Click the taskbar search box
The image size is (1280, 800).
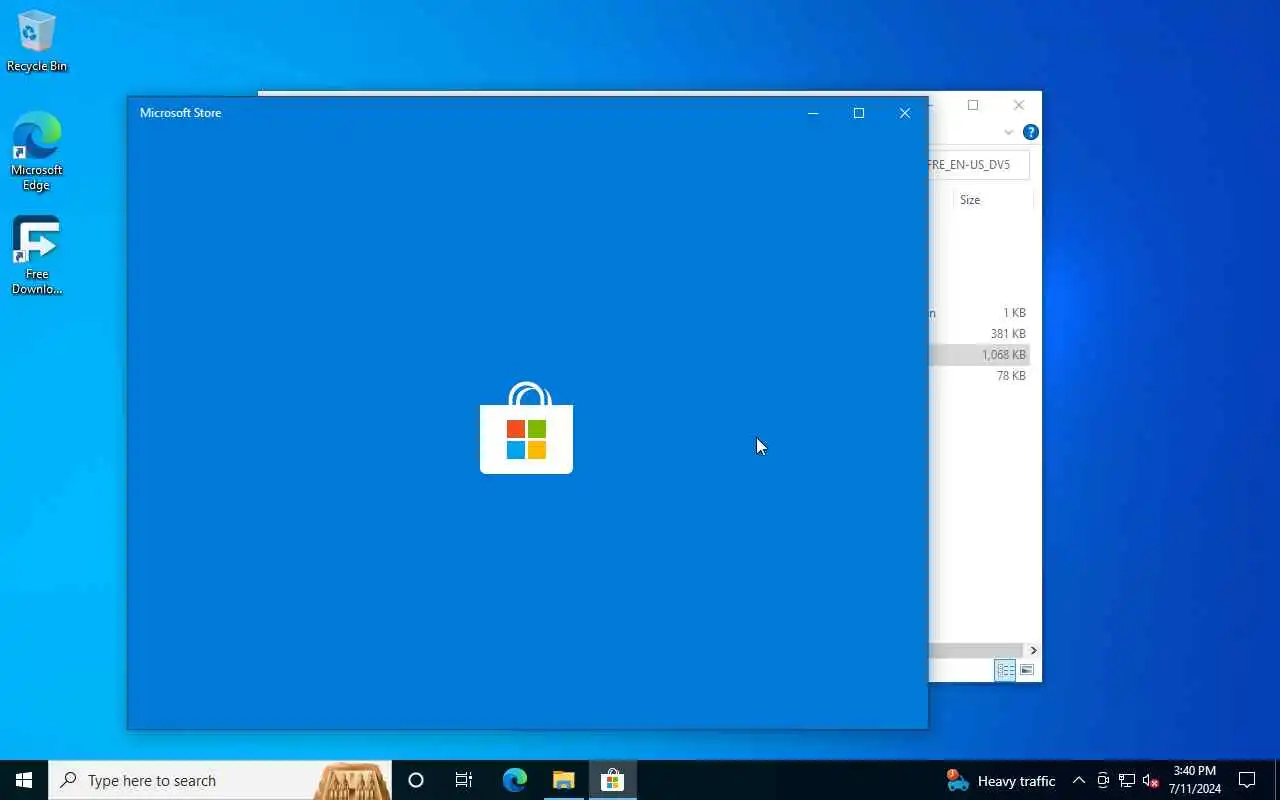pos(220,780)
